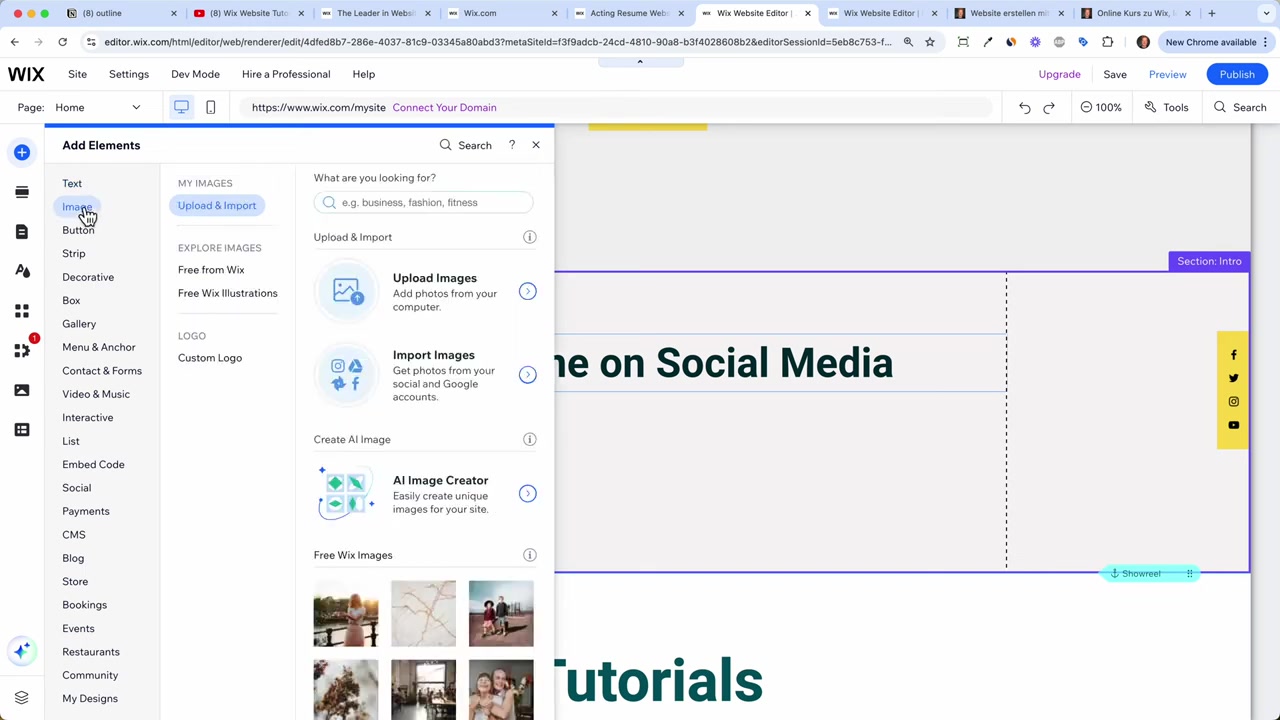
Task: Open the Add Elements plus icon in sidebar
Action: point(22,152)
